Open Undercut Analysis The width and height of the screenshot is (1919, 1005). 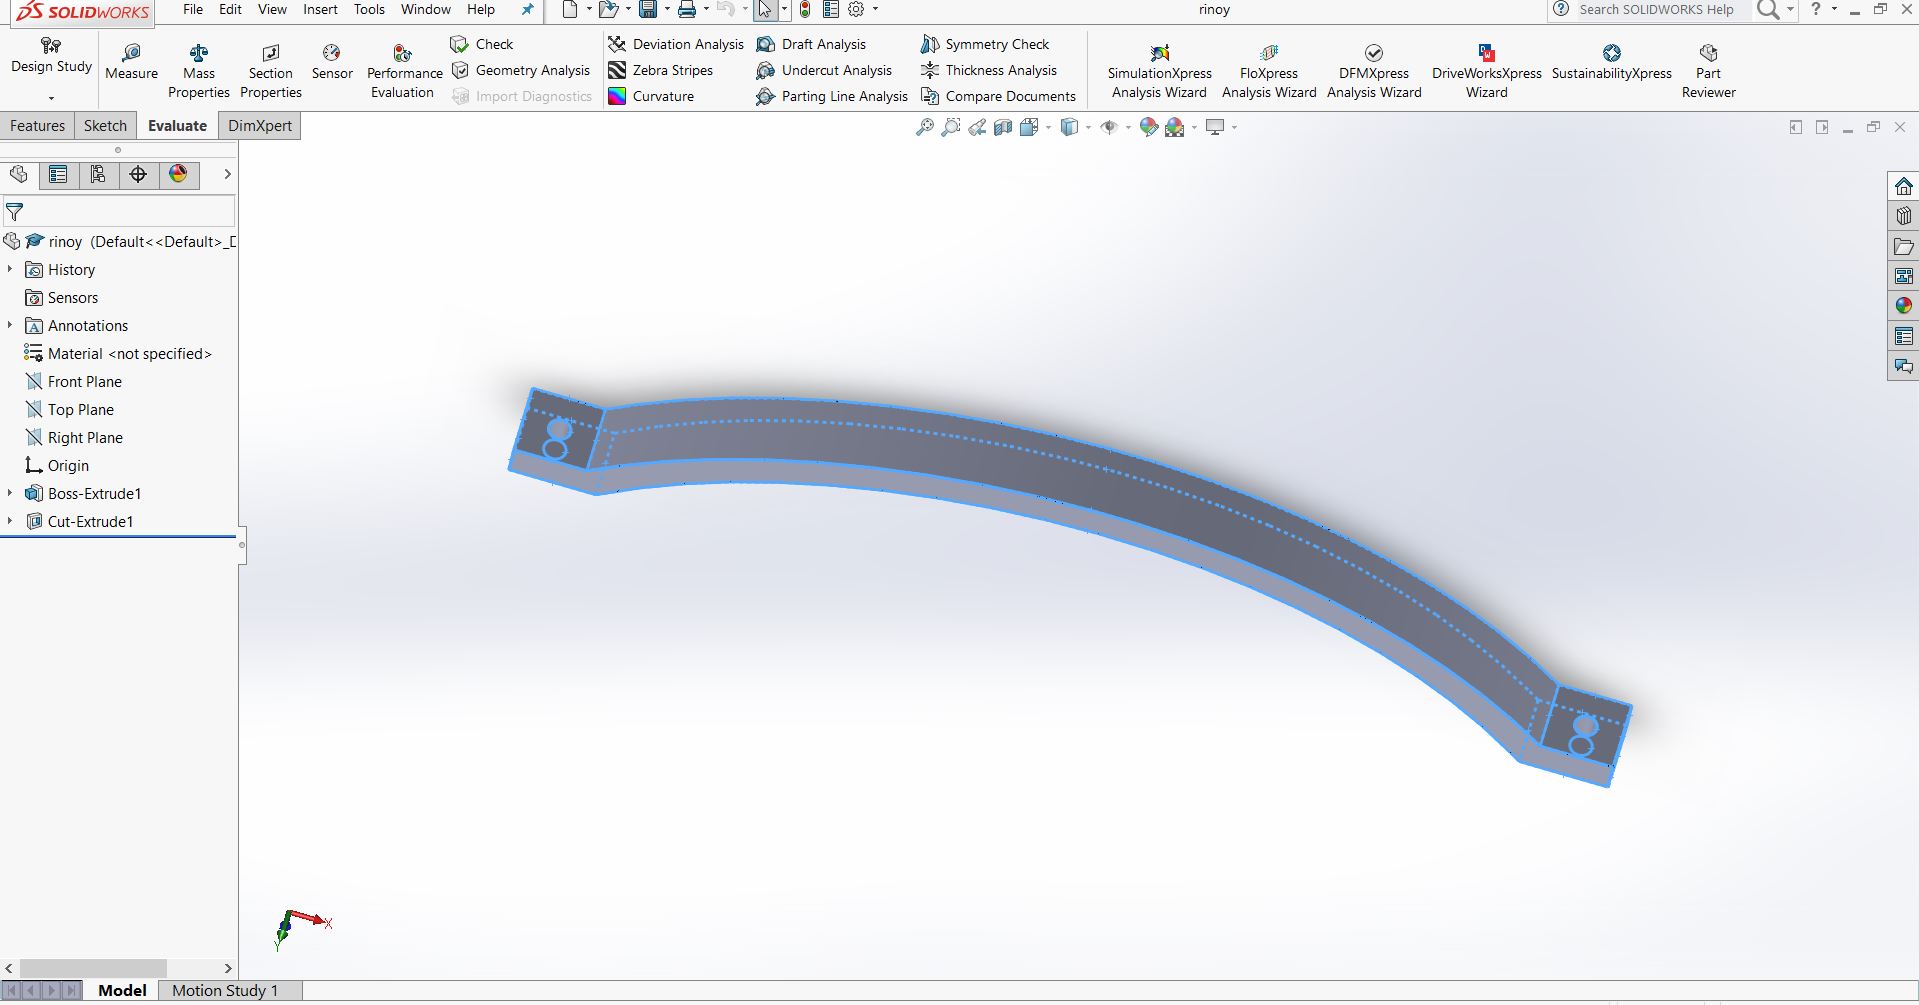(824, 70)
